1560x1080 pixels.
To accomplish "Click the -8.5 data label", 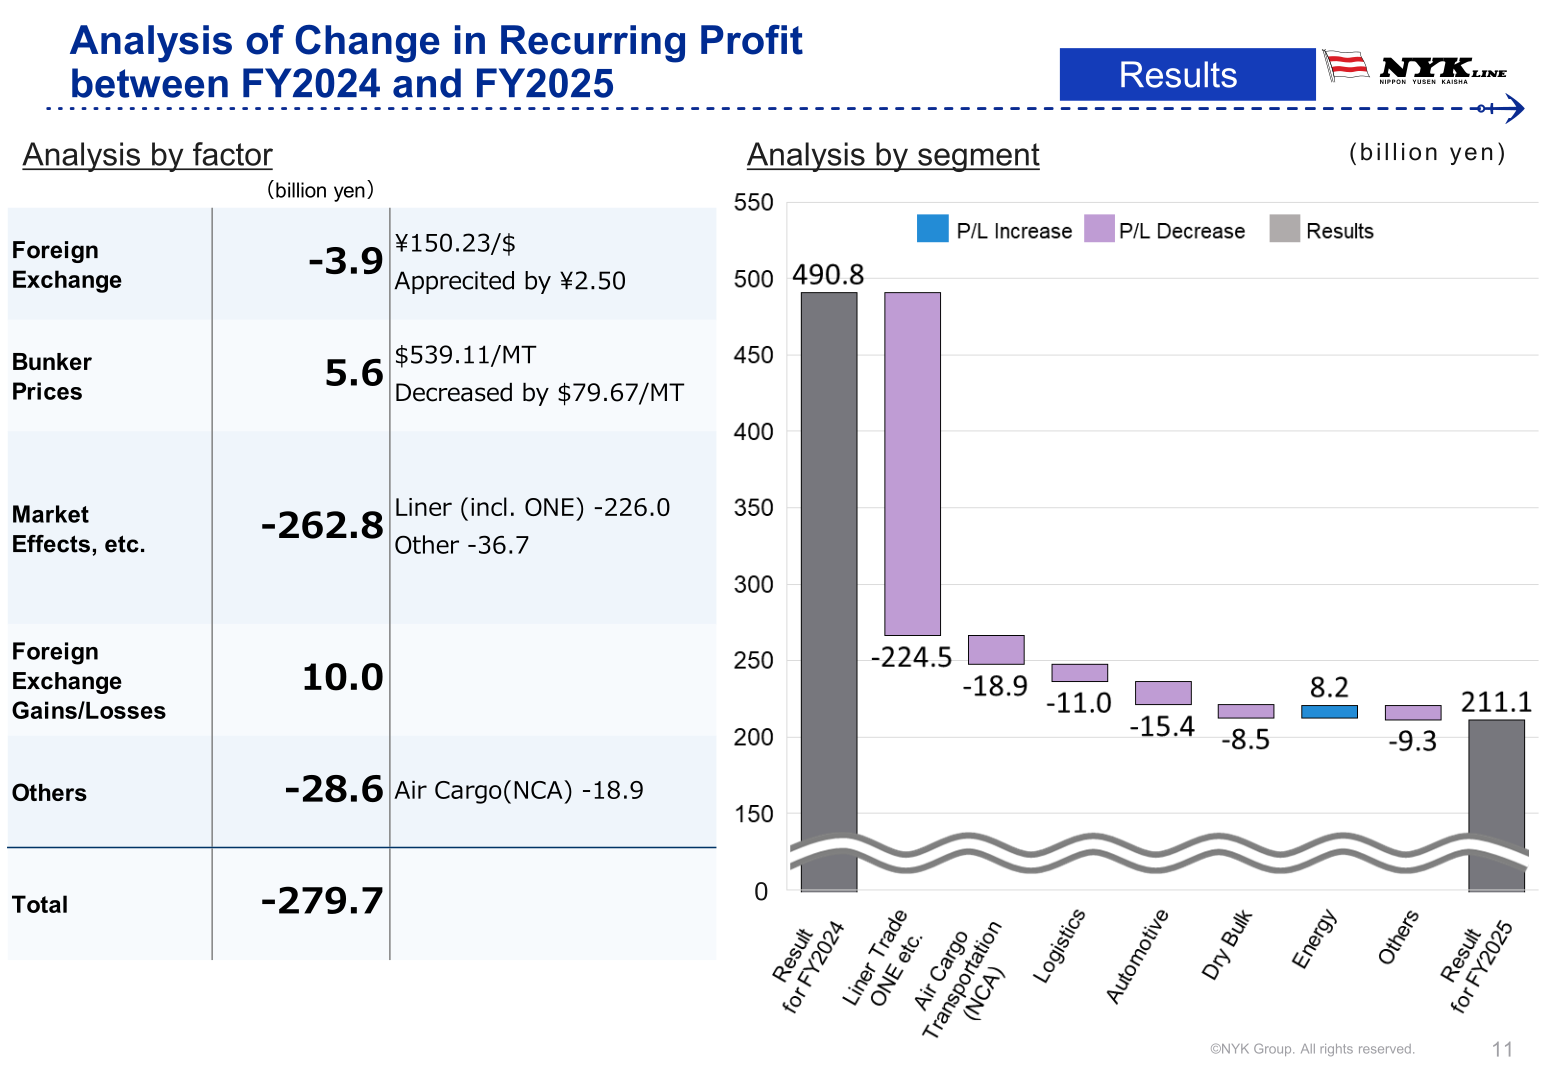I will (1245, 740).
